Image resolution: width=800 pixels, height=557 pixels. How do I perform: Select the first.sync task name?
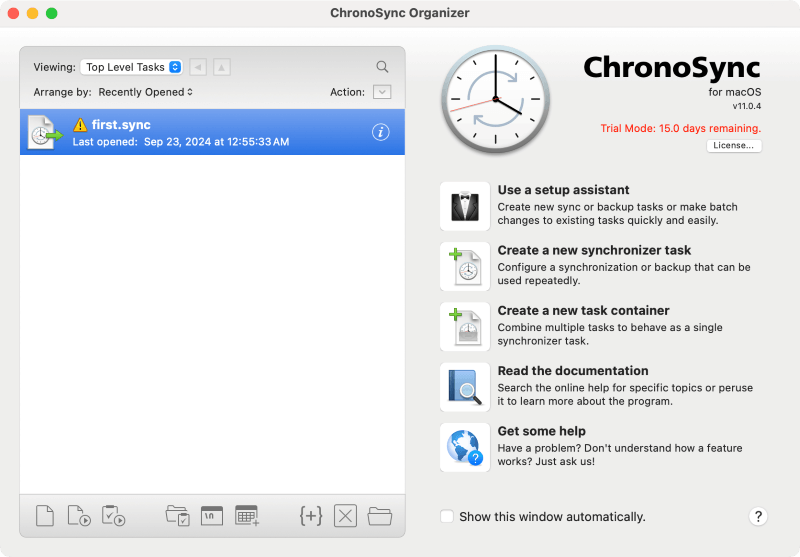[121, 125]
